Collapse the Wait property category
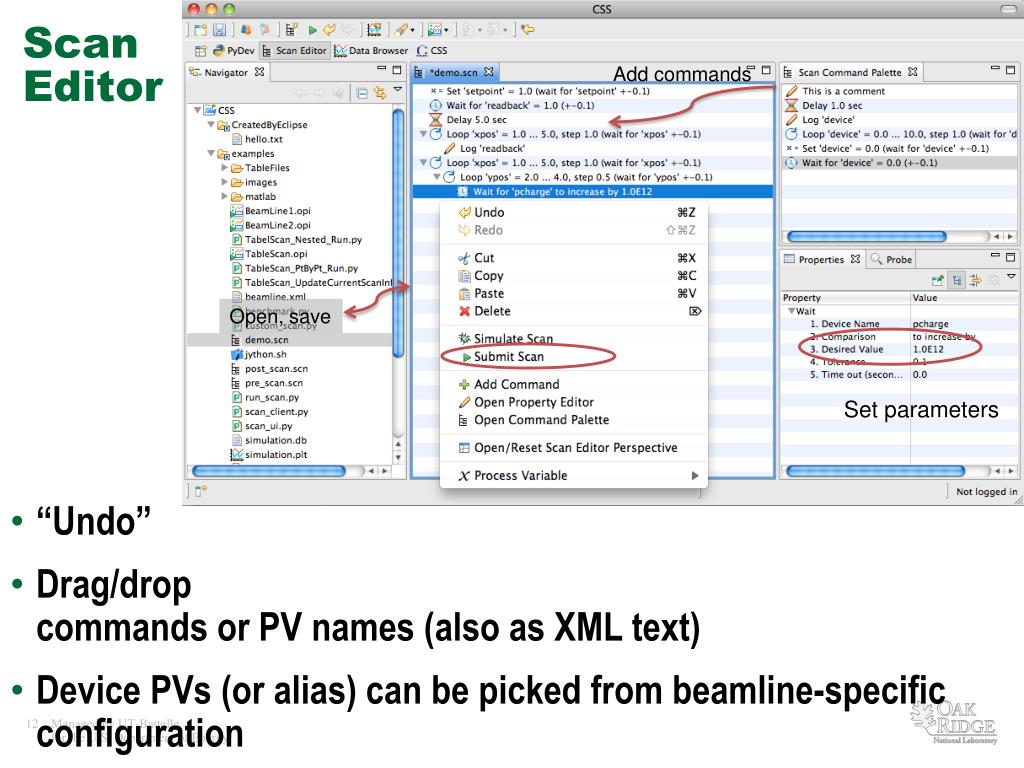 (x=791, y=312)
